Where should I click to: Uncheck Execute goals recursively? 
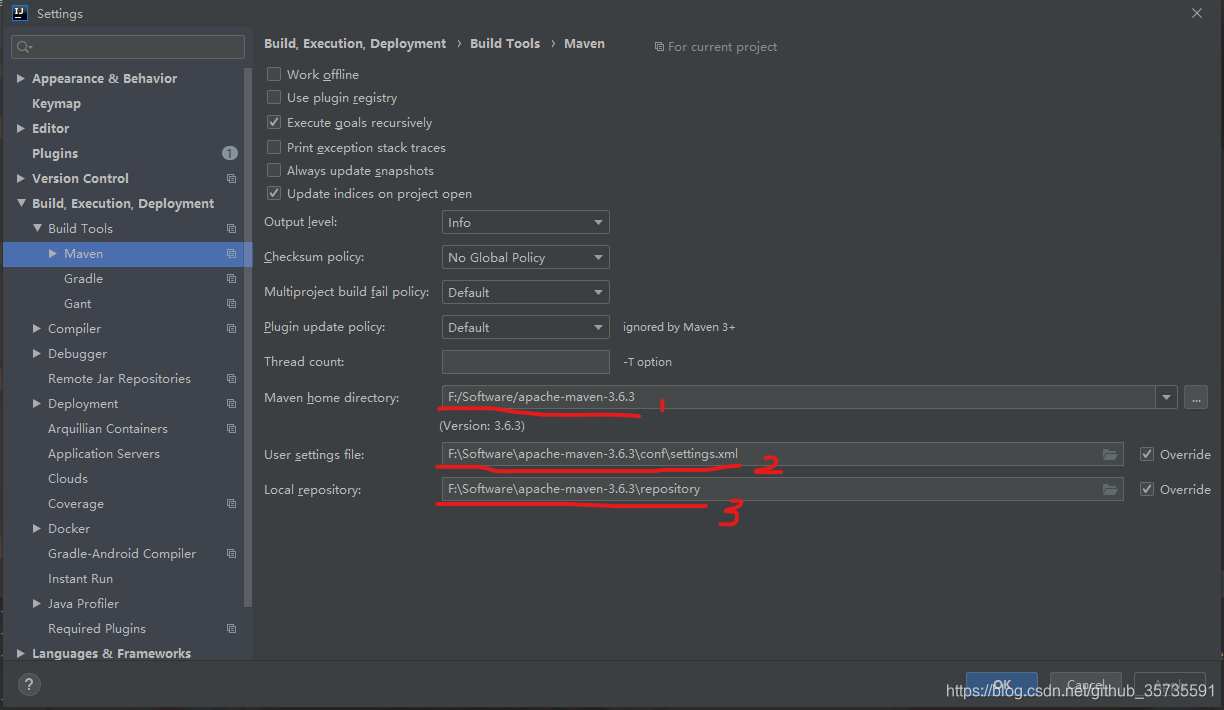[274, 122]
